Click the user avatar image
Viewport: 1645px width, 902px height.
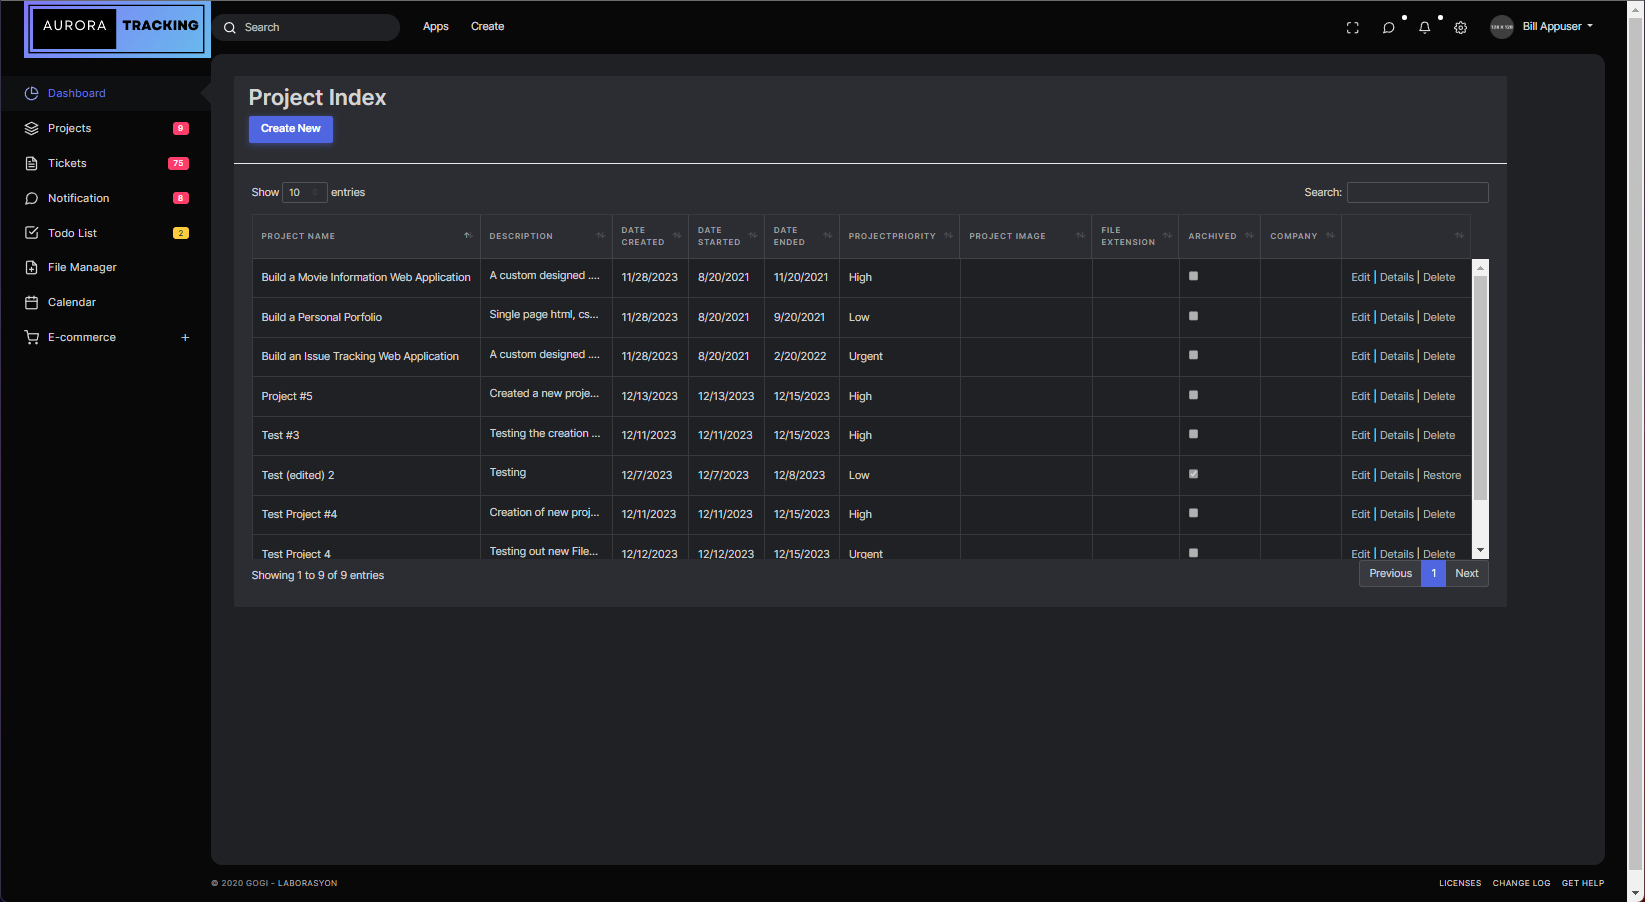(x=1501, y=27)
